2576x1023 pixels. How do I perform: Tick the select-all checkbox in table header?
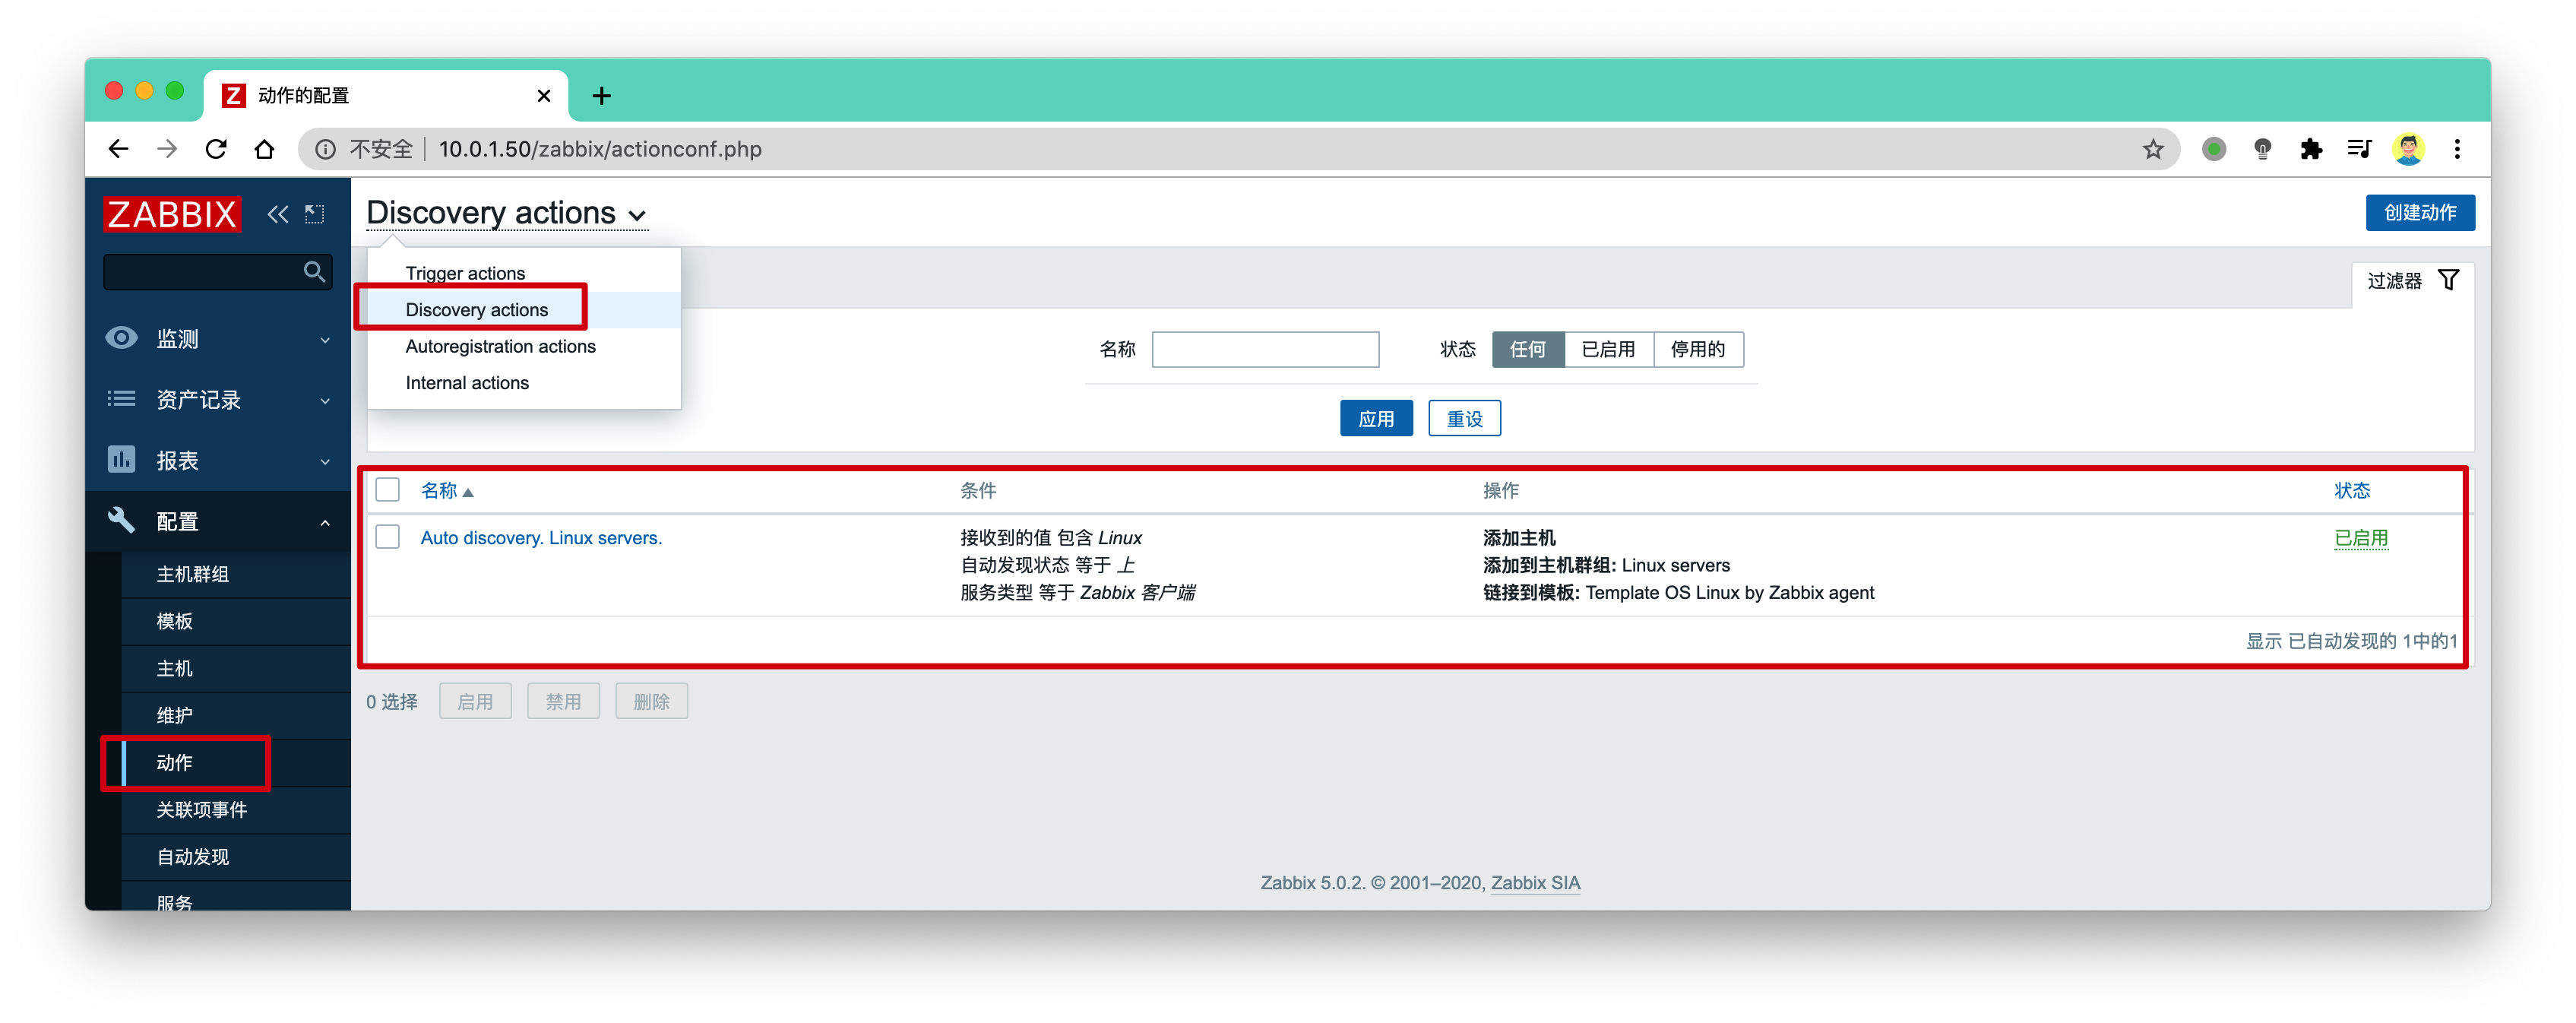pyautogui.click(x=388, y=490)
